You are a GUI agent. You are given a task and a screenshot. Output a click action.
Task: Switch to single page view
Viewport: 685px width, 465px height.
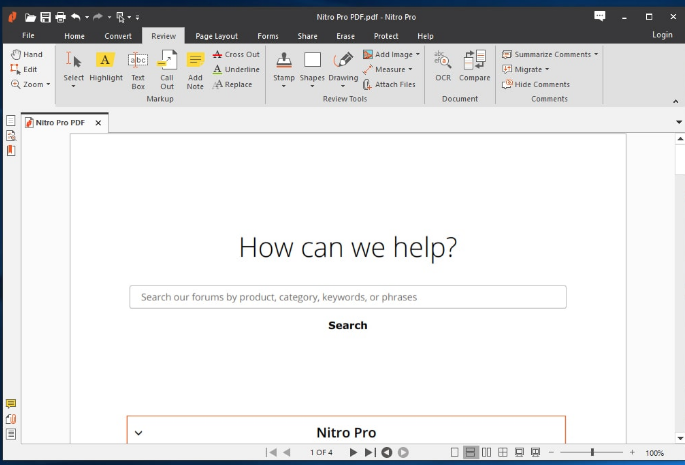click(454, 452)
